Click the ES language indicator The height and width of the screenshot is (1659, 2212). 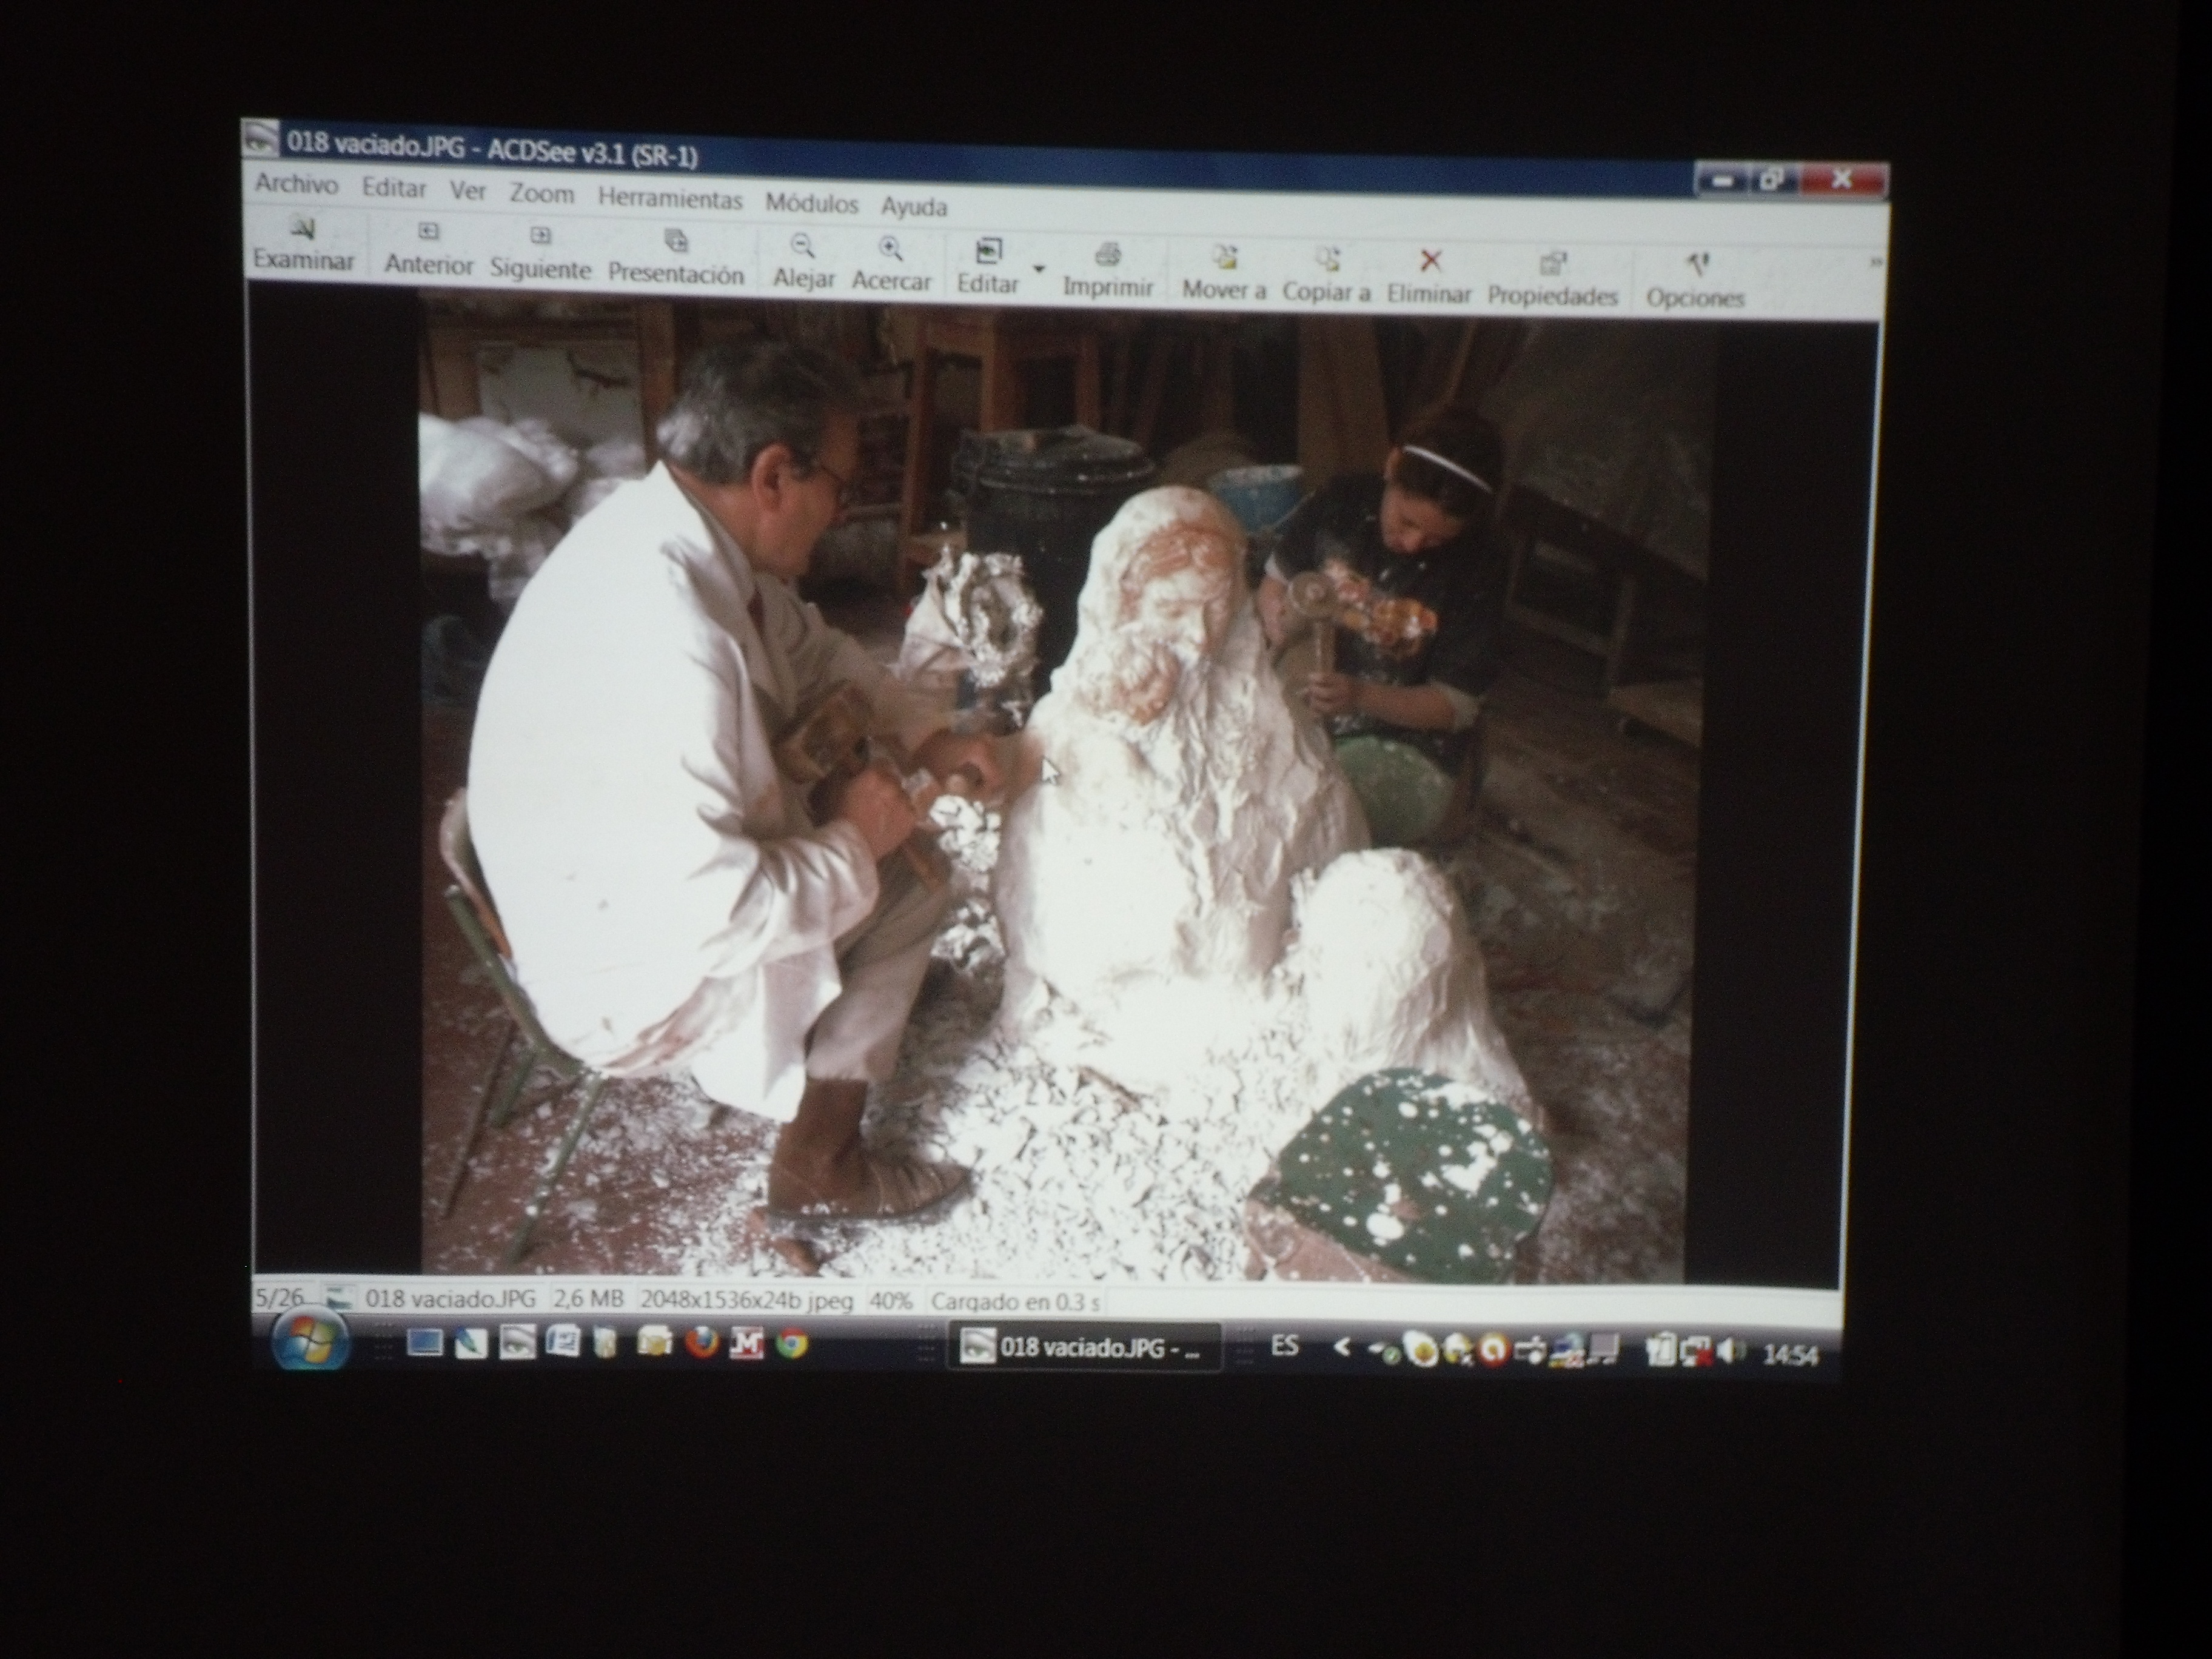pos(1285,1347)
